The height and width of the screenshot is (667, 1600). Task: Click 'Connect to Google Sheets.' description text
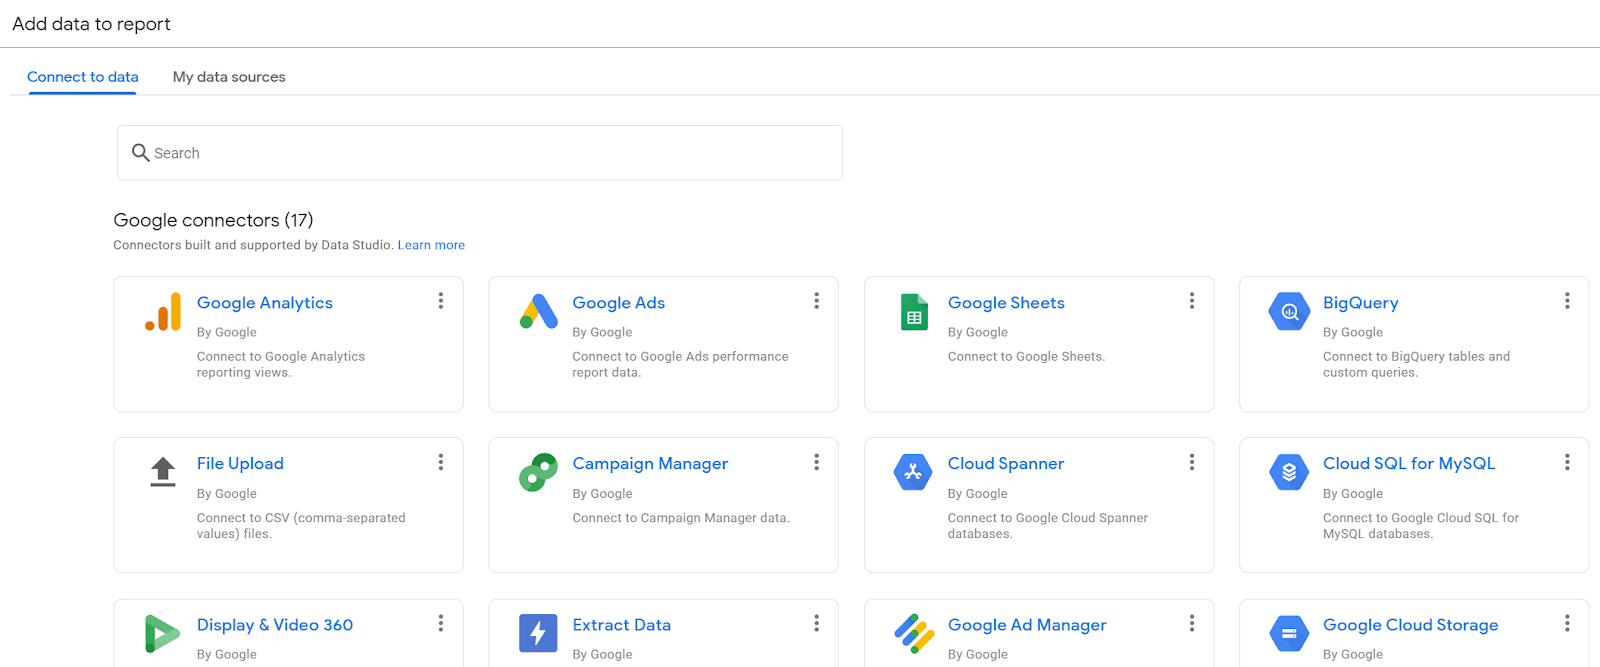click(1026, 357)
